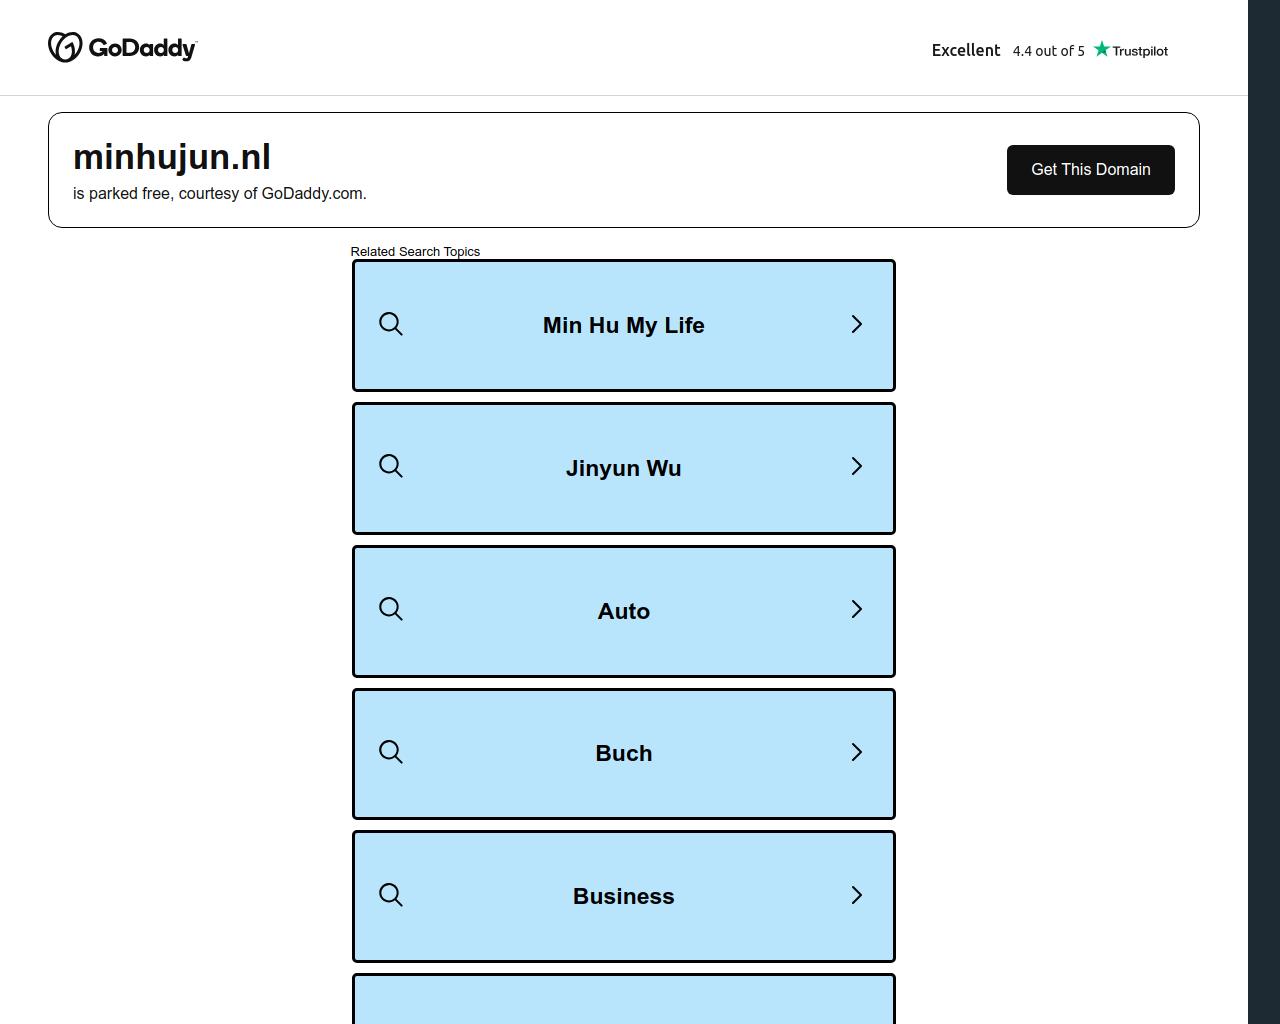The height and width of the screenshot is (1024, 1280).
Task: Click the magnifier icon in the Auto row
Action: [x=391, y=610]
